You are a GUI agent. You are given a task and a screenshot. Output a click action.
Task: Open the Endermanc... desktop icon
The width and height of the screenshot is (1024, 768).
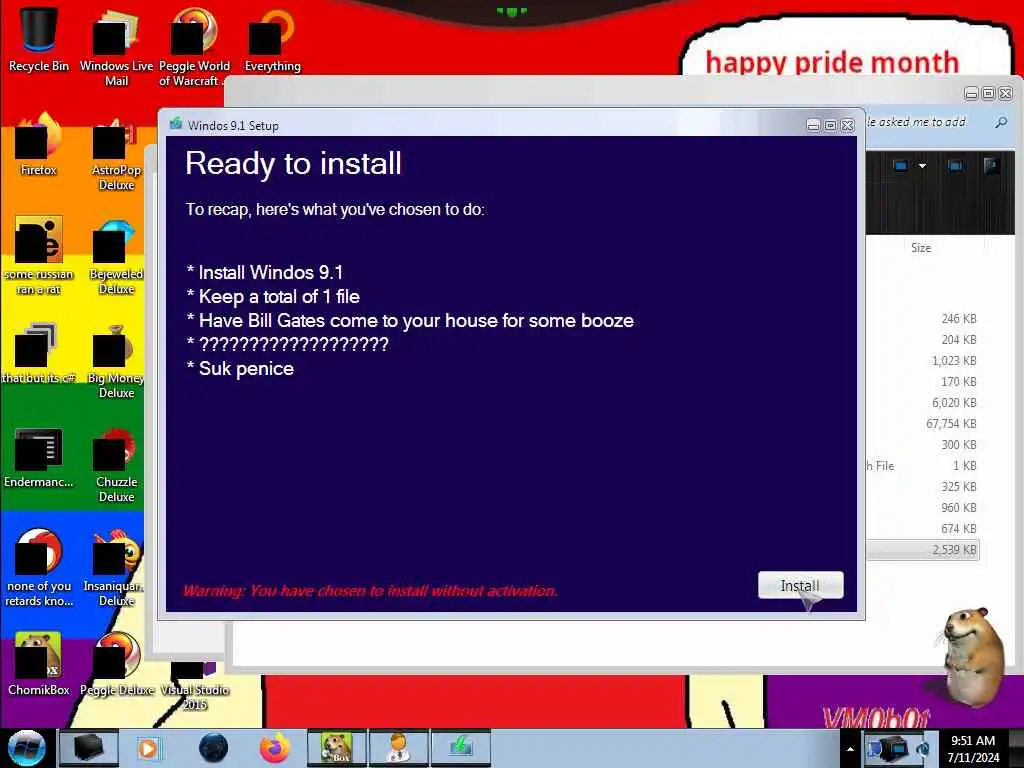[39, 457]
